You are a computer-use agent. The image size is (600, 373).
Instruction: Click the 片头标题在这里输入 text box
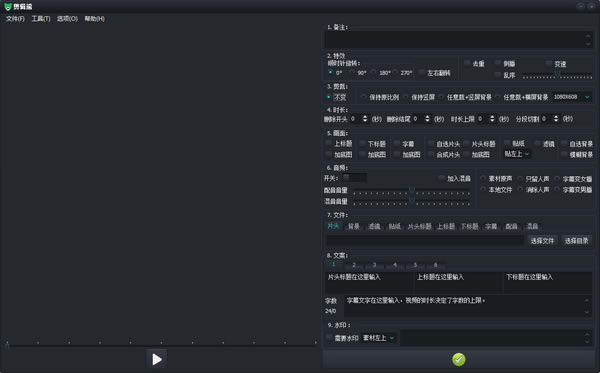point(369,282)
